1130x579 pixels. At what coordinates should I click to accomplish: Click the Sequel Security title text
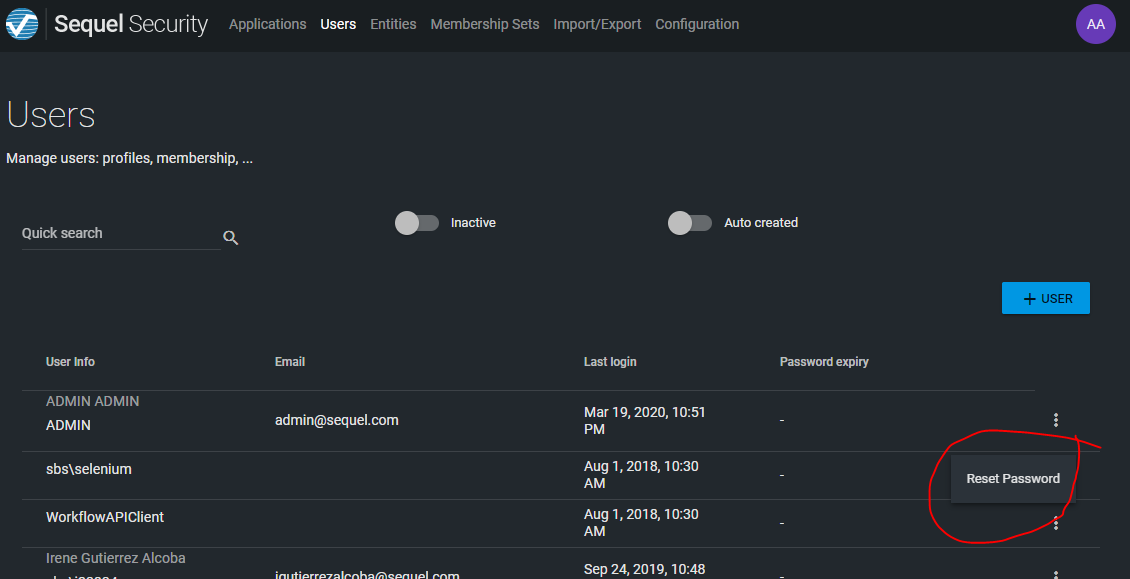coord(131,25)
